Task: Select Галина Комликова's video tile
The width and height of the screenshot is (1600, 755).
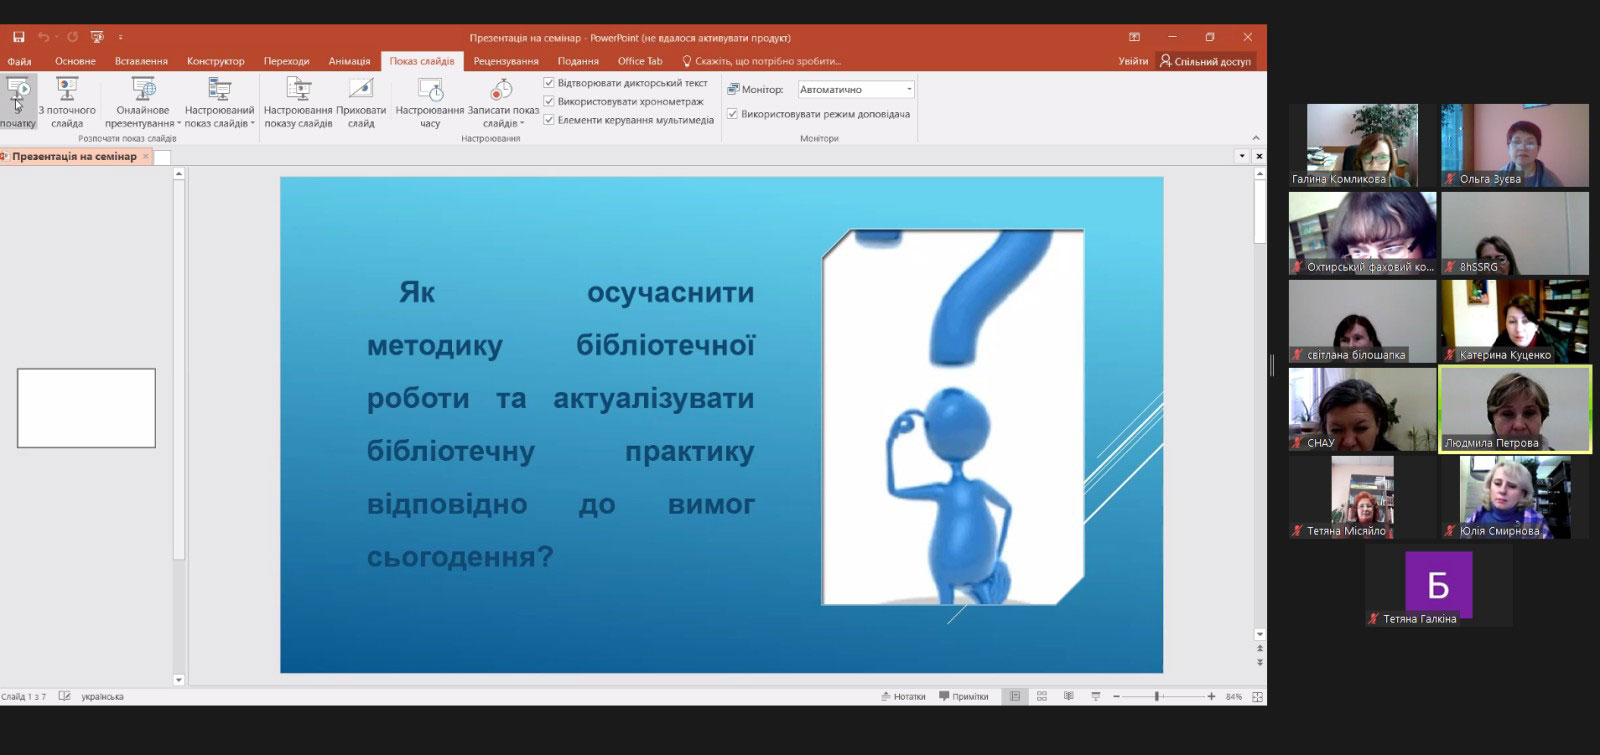Action: 1363,145
